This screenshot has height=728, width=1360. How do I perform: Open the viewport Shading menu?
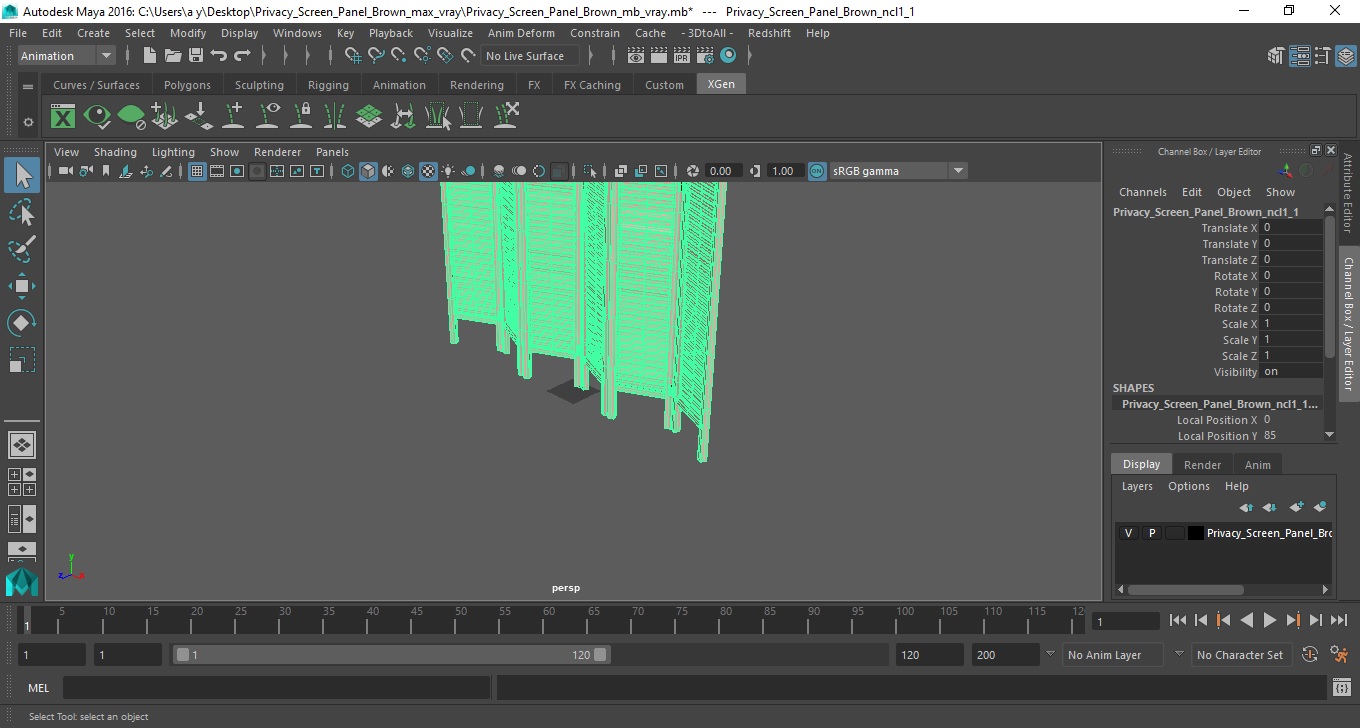pyautogui.click(x=115, y=152)
